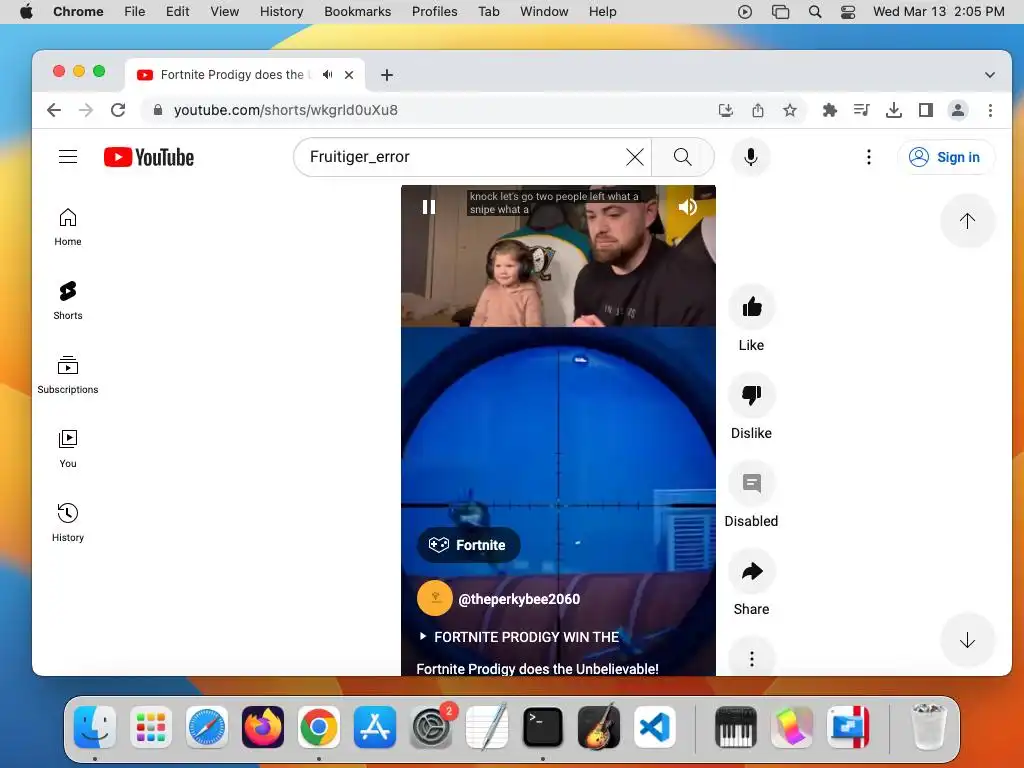The image size is (1024, 768).
Task: Launch Firefox from the Dock
Action: click(x=263, y=726)
